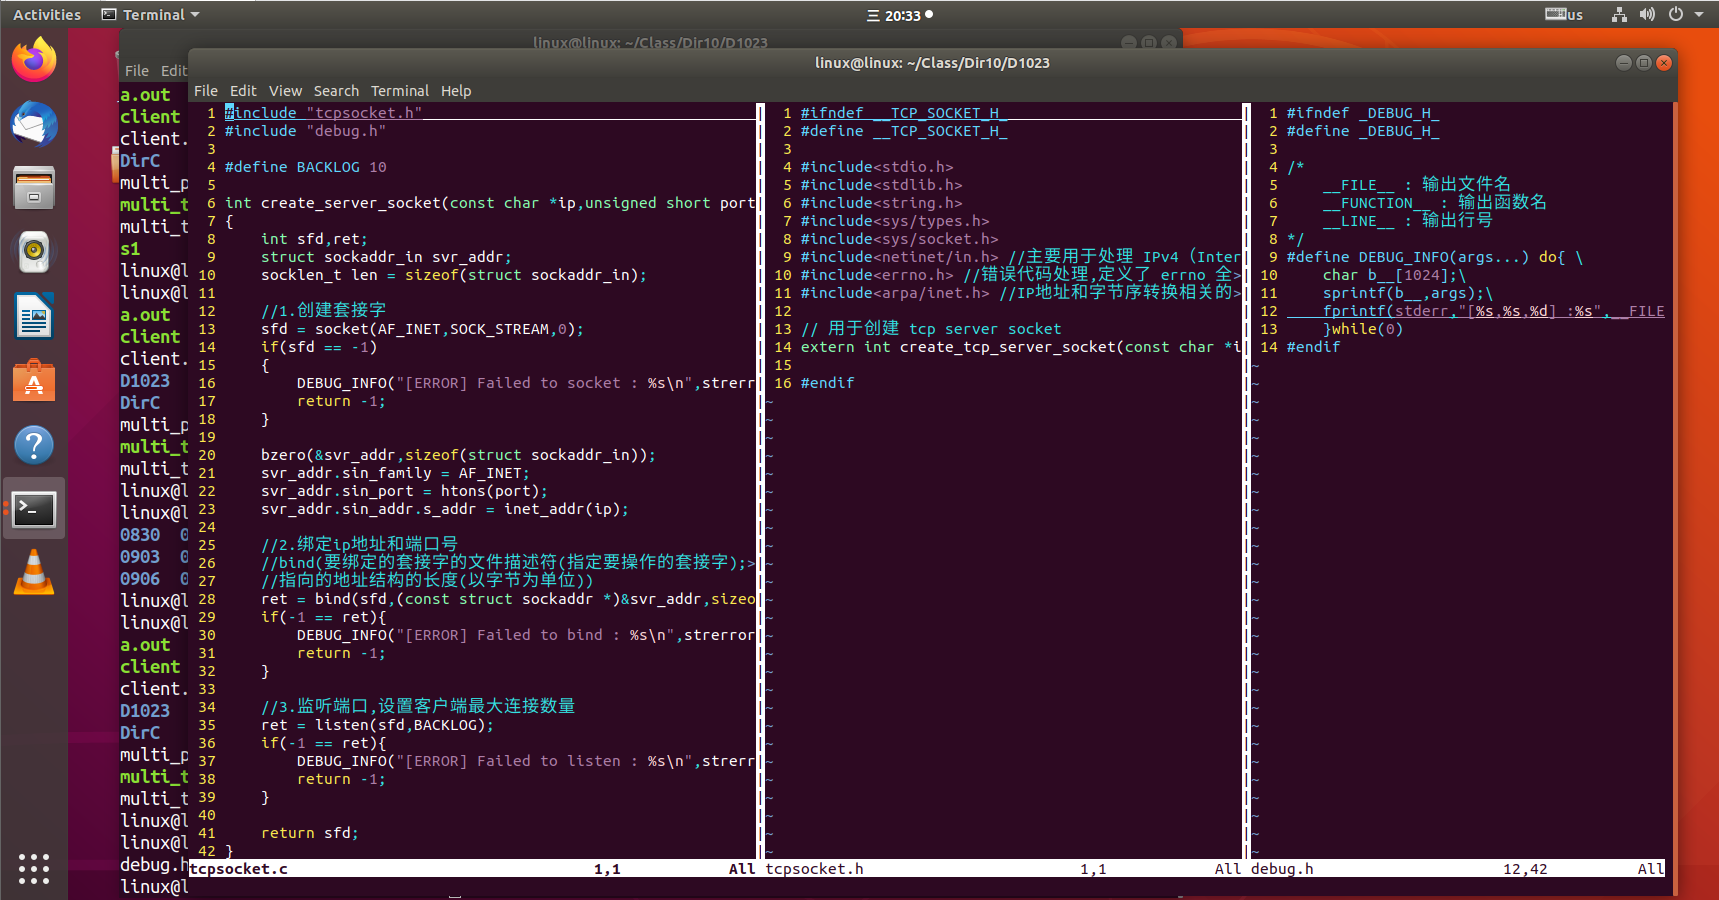This screenshot has height=900, width=1719.
Task: Open the Help dock icon
Action: [x=34, y=445]
